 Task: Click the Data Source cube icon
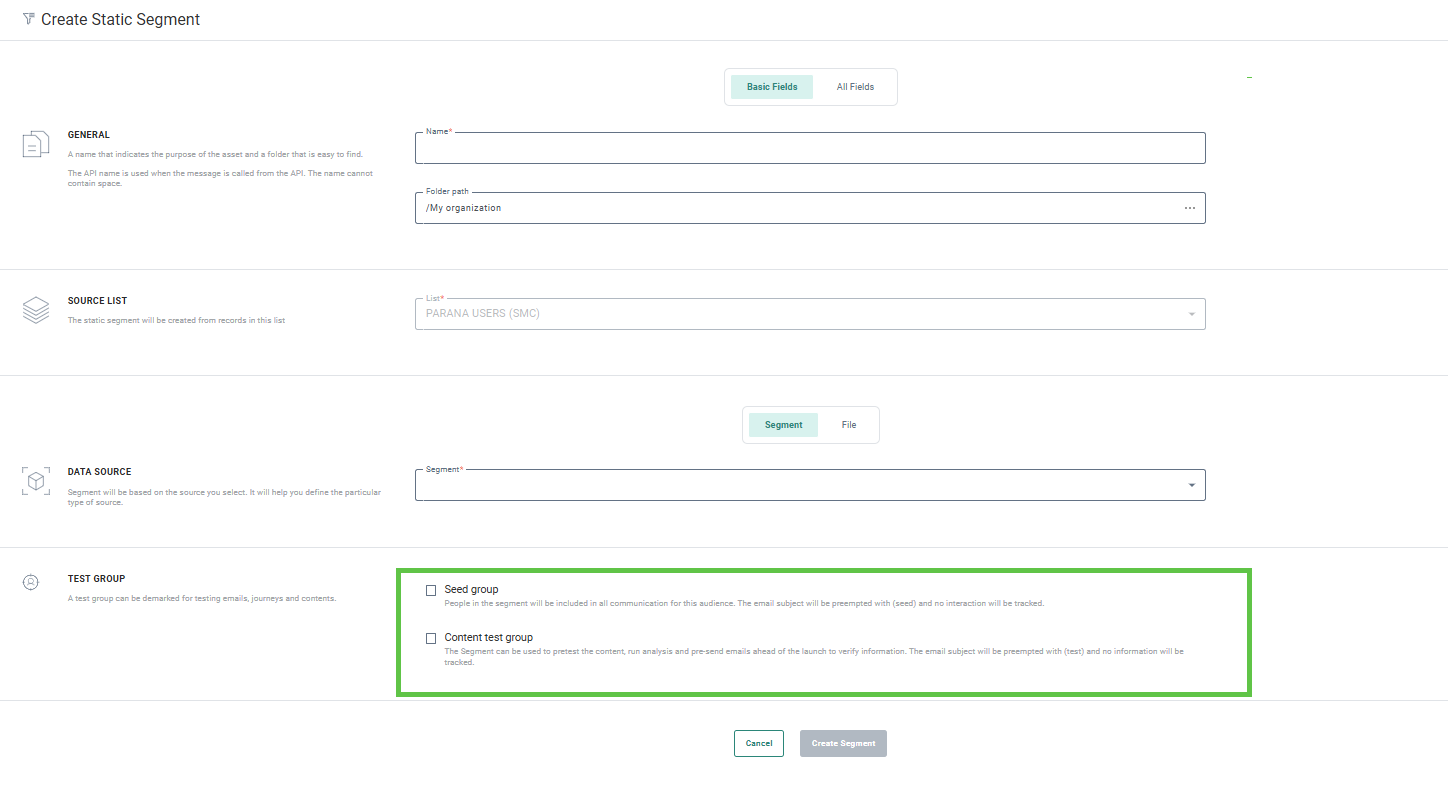tap(35, 481)
